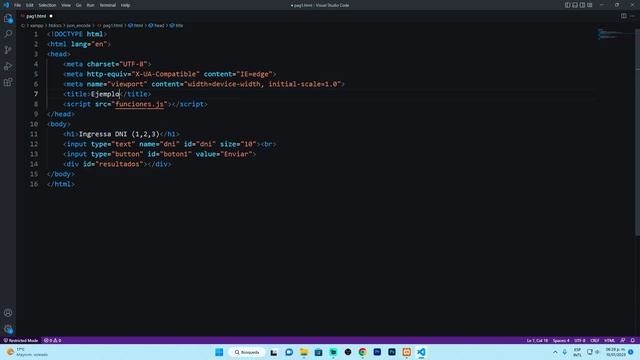Open weather widget on taskbar

point(28,352)
